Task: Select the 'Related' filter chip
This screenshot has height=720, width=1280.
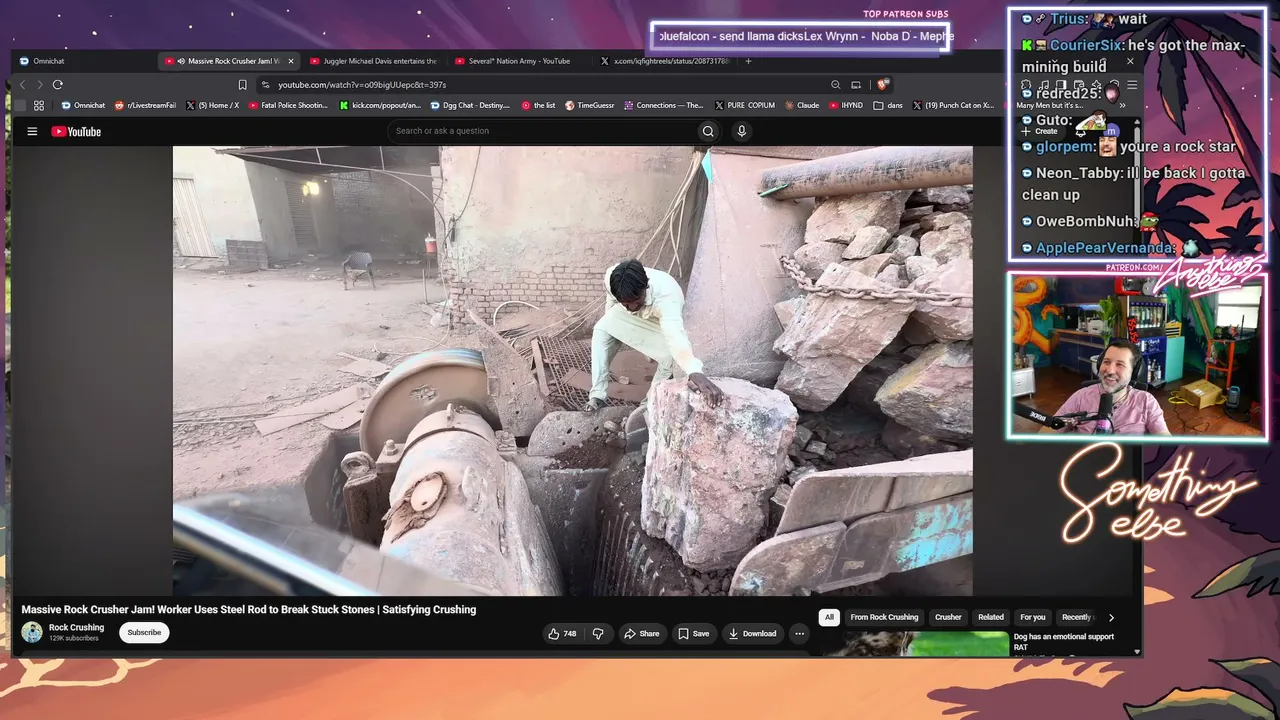Action: point(991,618)
